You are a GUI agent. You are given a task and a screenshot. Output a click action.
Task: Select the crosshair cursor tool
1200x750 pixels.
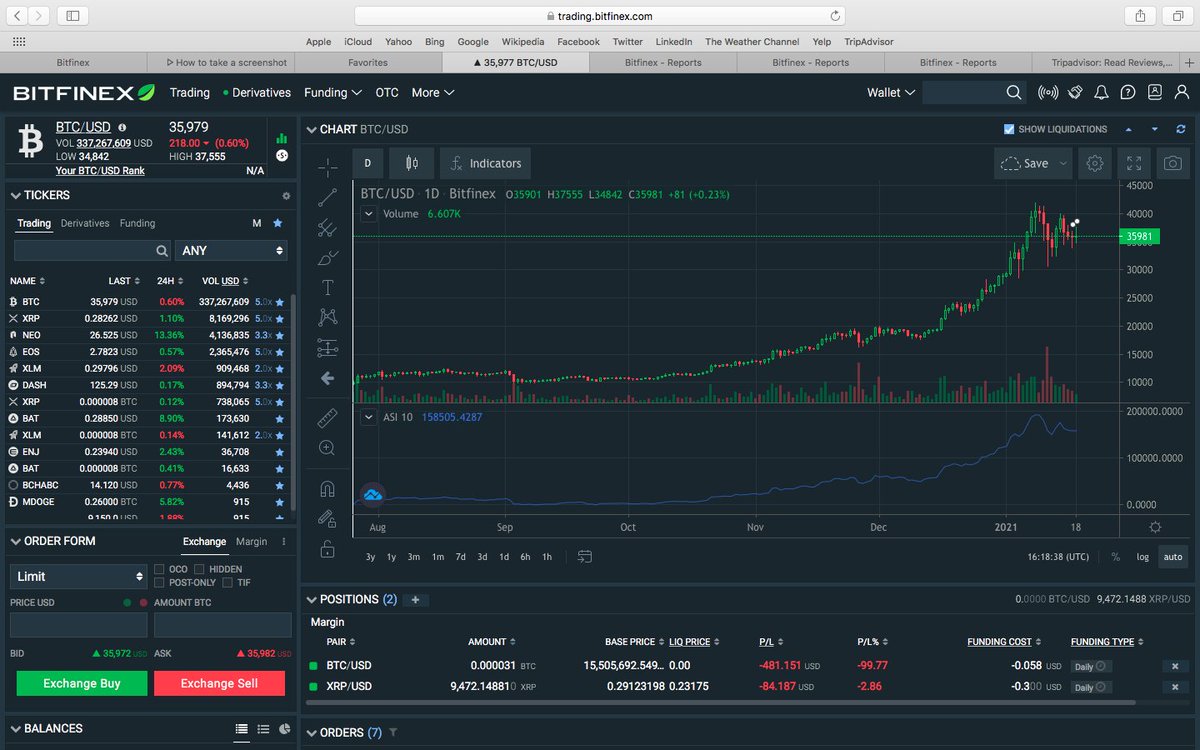[x=327, y=166]
